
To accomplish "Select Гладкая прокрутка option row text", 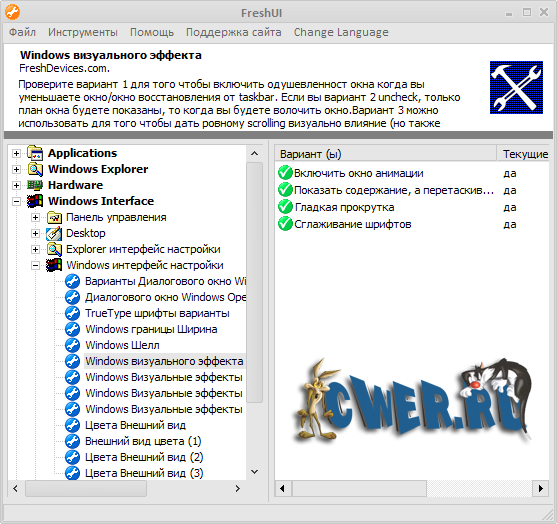I will tap(344, 207).
